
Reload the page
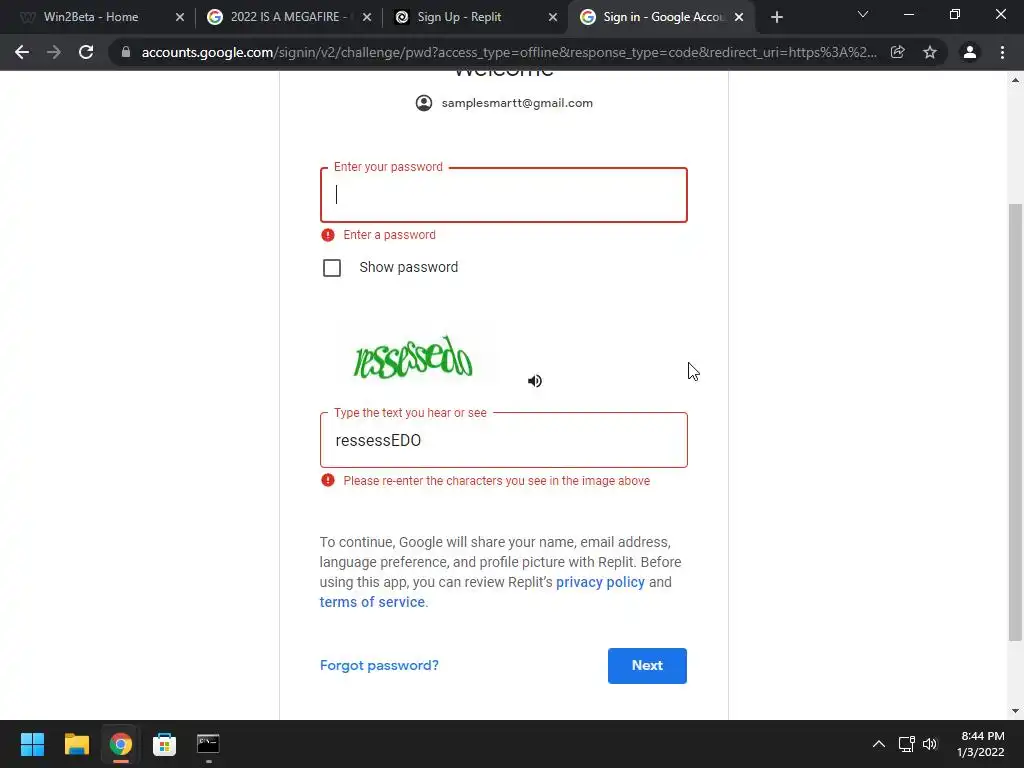[86, 52]
